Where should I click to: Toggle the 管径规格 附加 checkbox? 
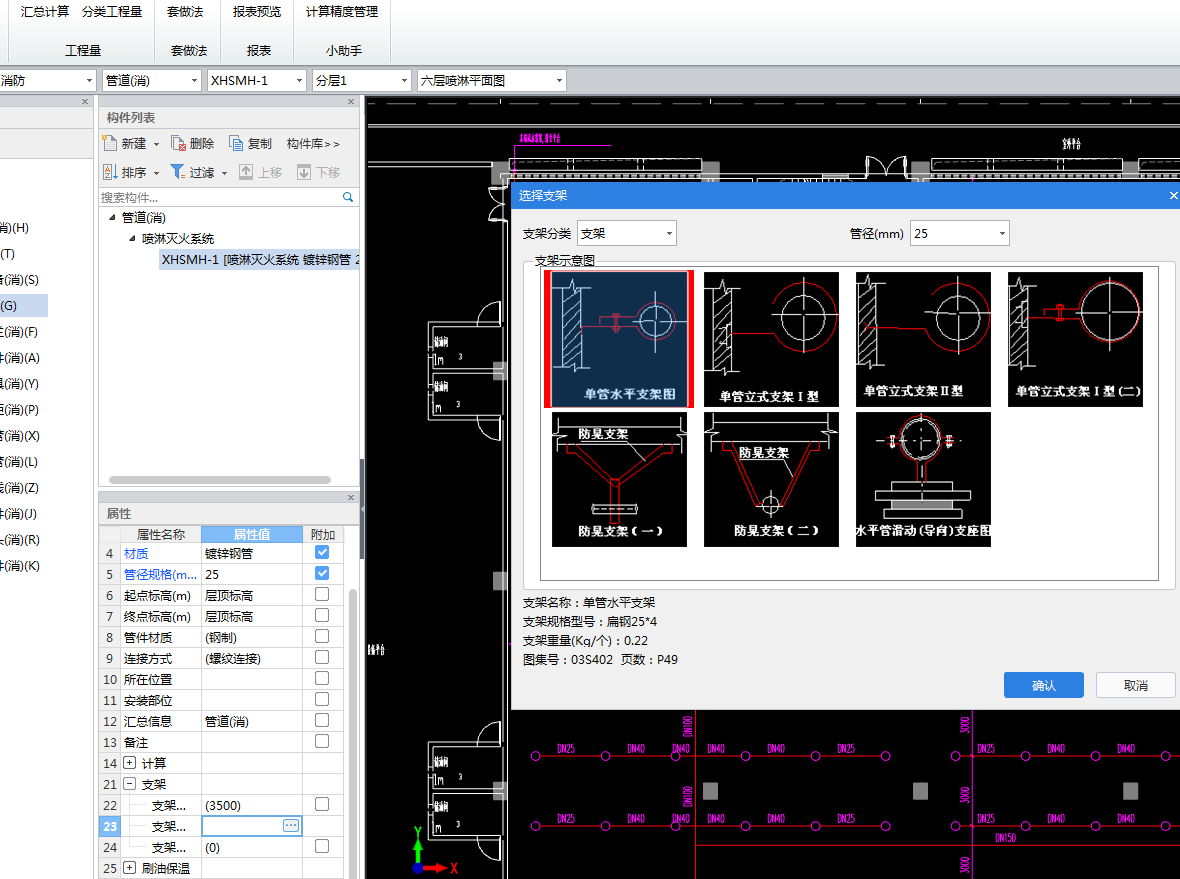322,573
